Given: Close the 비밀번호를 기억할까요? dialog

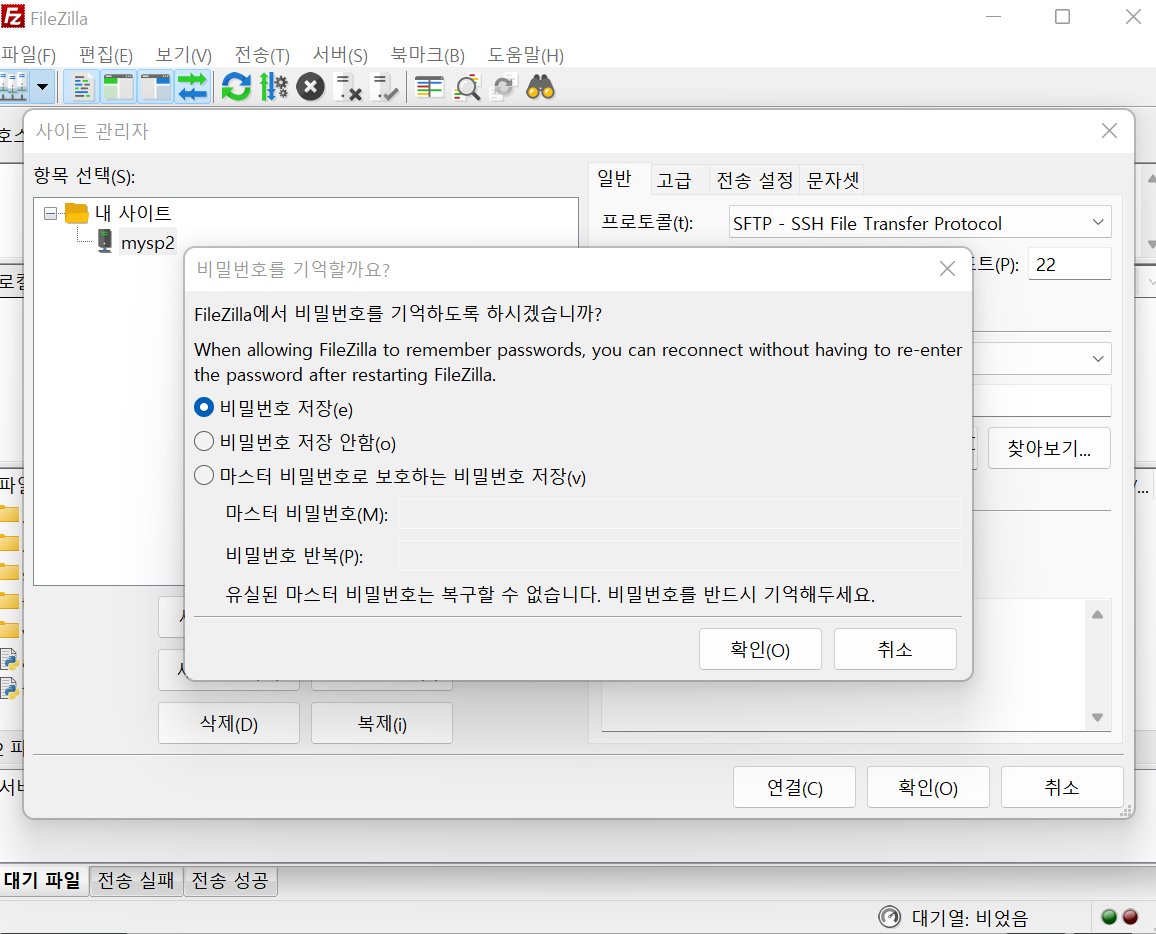Looking at the screenshot, I should click(947, 269).
